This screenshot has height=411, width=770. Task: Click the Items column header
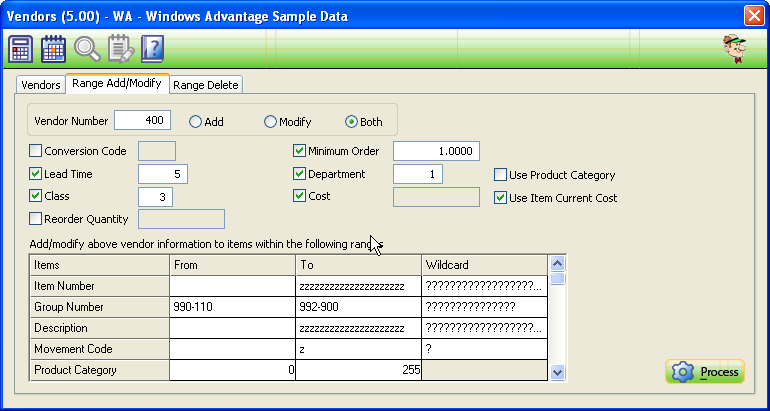(x=100, y=265)
